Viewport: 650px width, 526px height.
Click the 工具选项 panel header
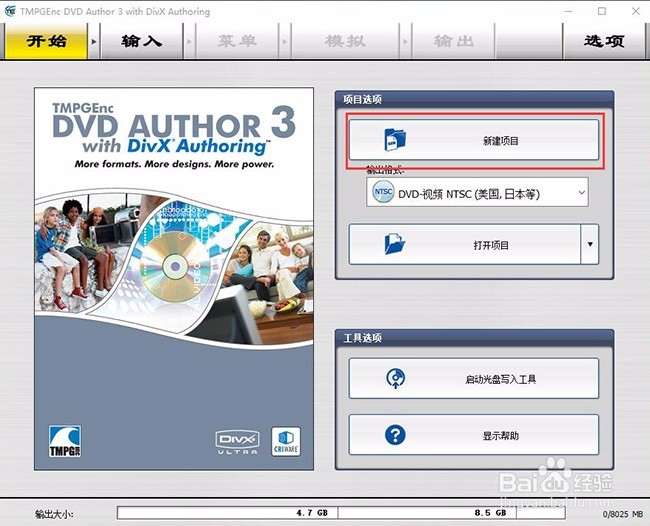[x=474, y=338]
